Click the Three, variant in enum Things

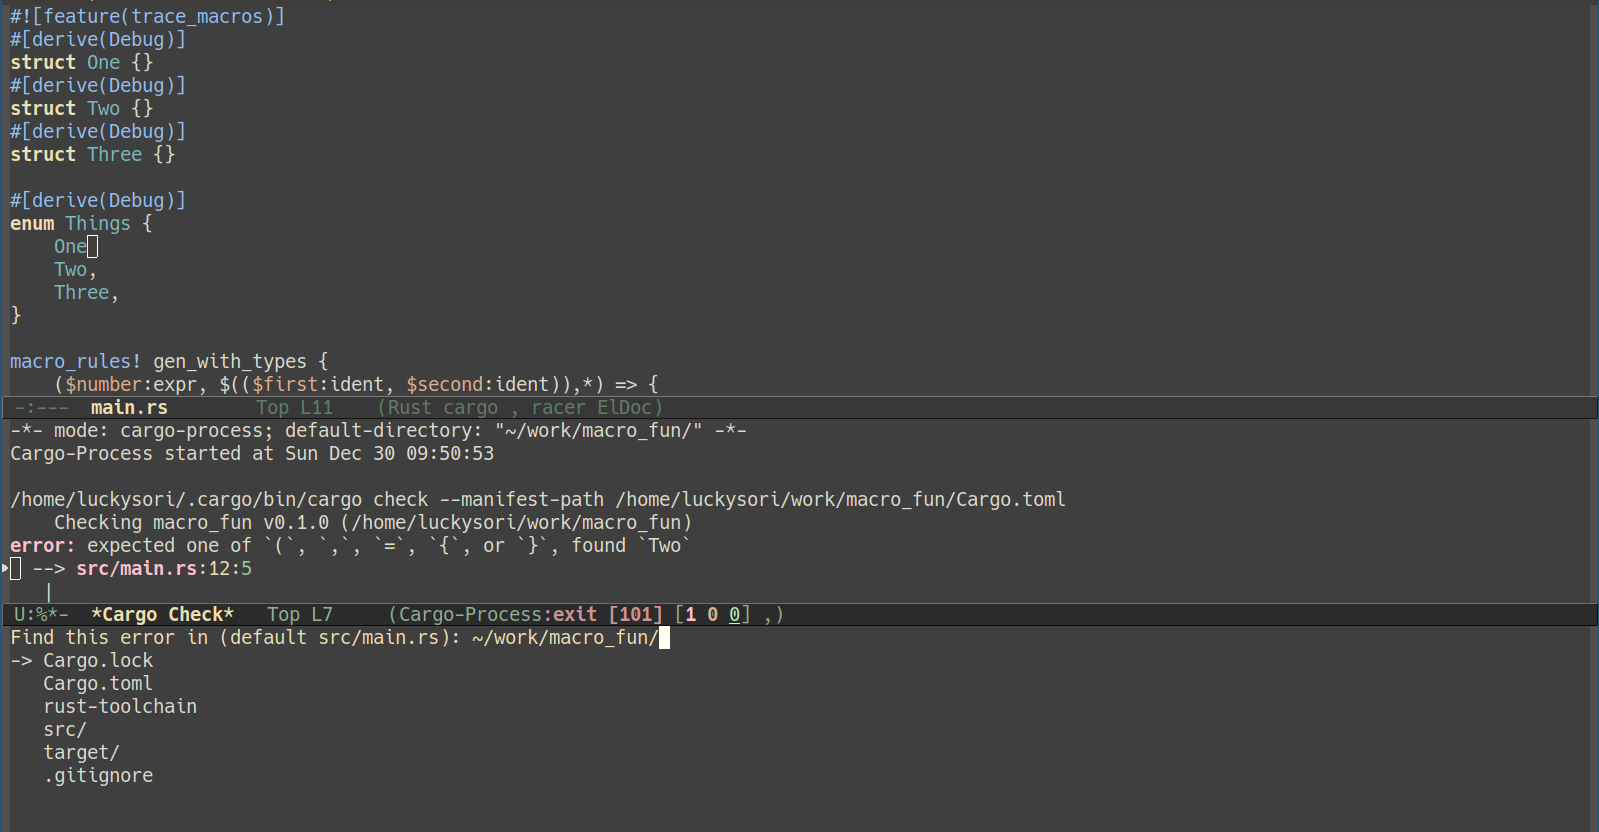pos(87,293)
